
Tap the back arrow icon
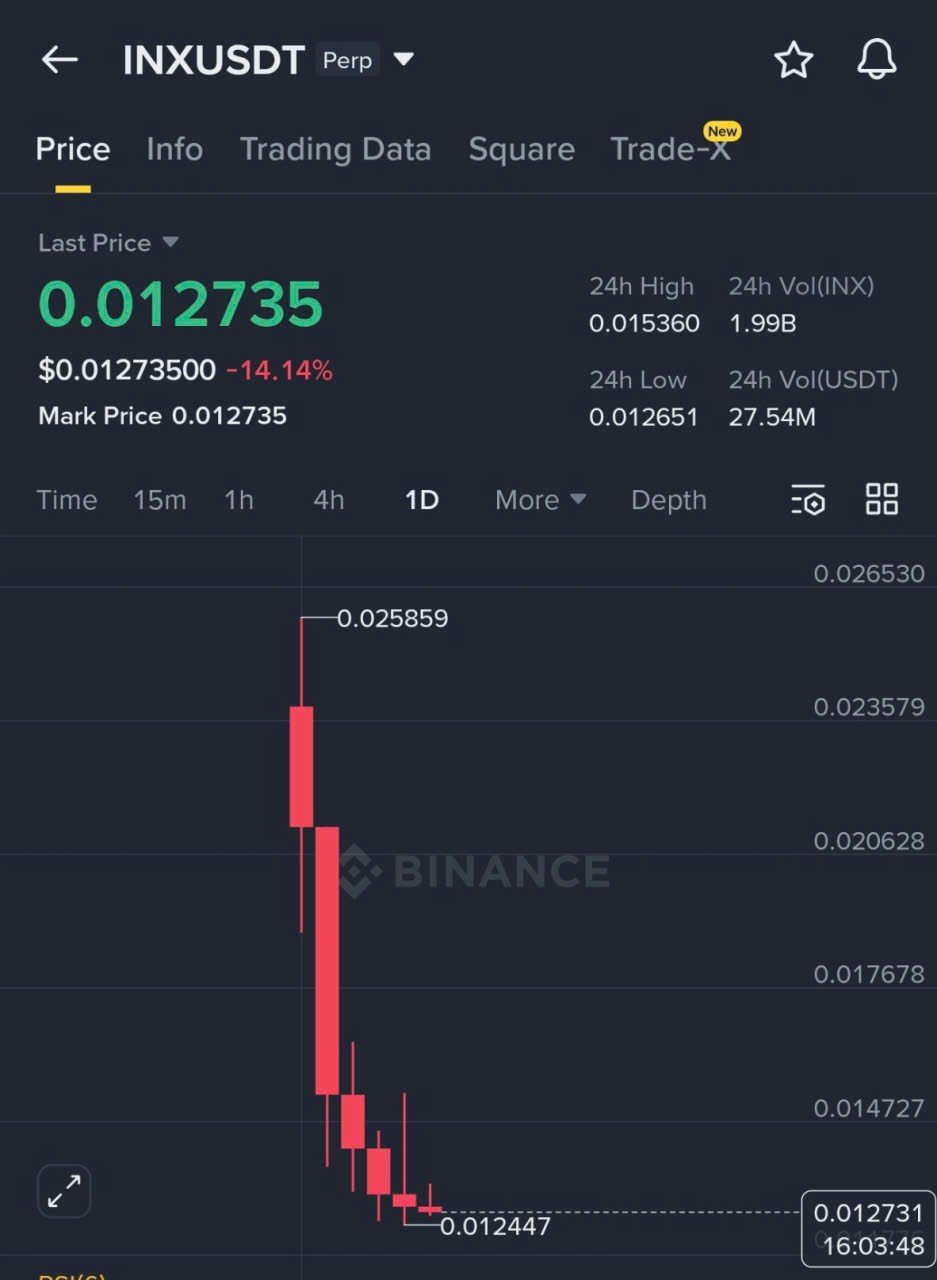point(60,60)
